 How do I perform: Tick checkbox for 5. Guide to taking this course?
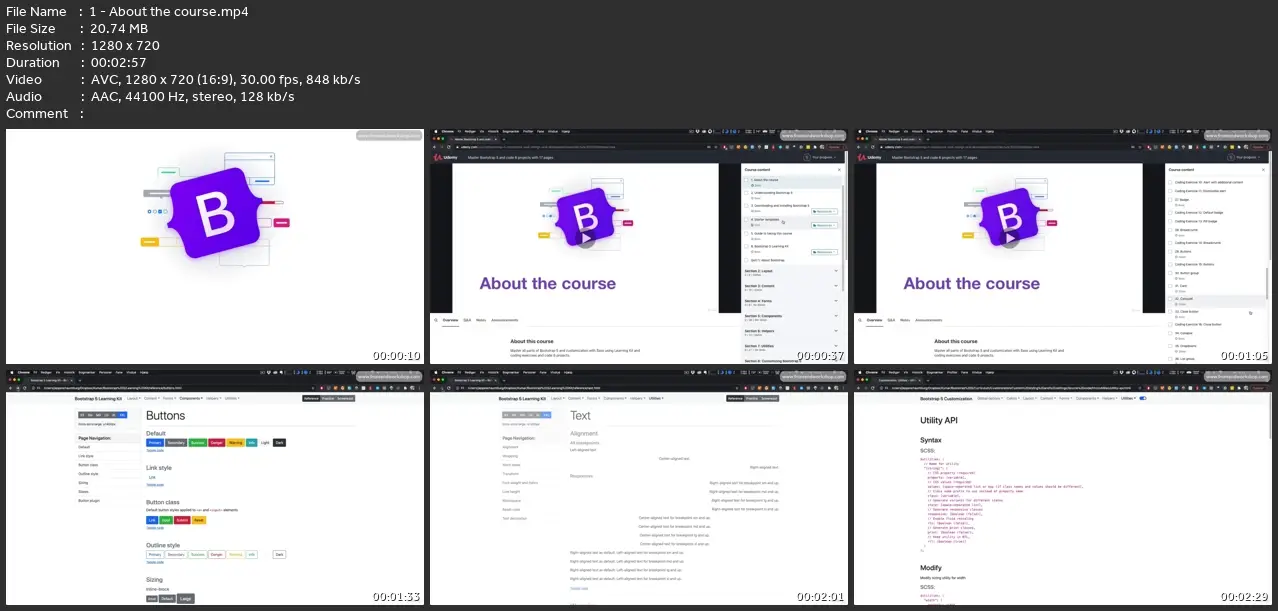click(746, 233)
